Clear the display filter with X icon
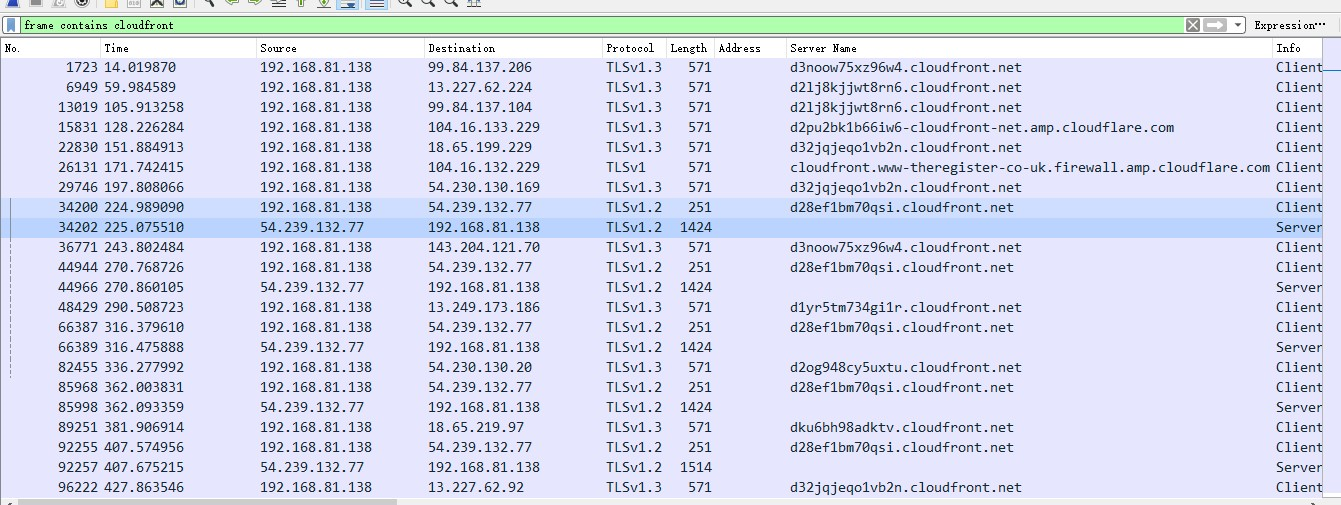Viewport: 1341px width, 505px height. pyautogui.click(x=1192, y=25)
